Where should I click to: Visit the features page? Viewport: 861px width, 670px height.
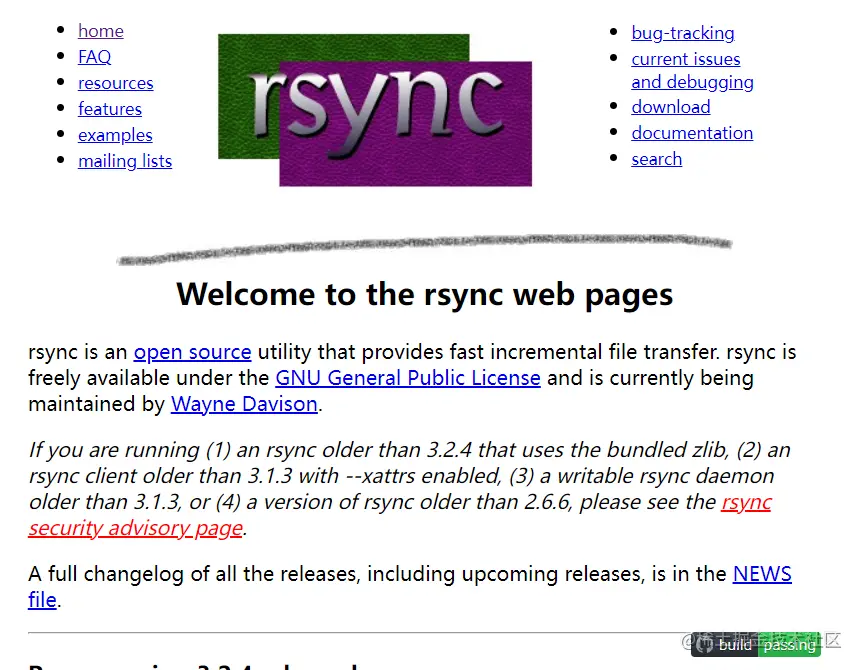click(110, 109)
